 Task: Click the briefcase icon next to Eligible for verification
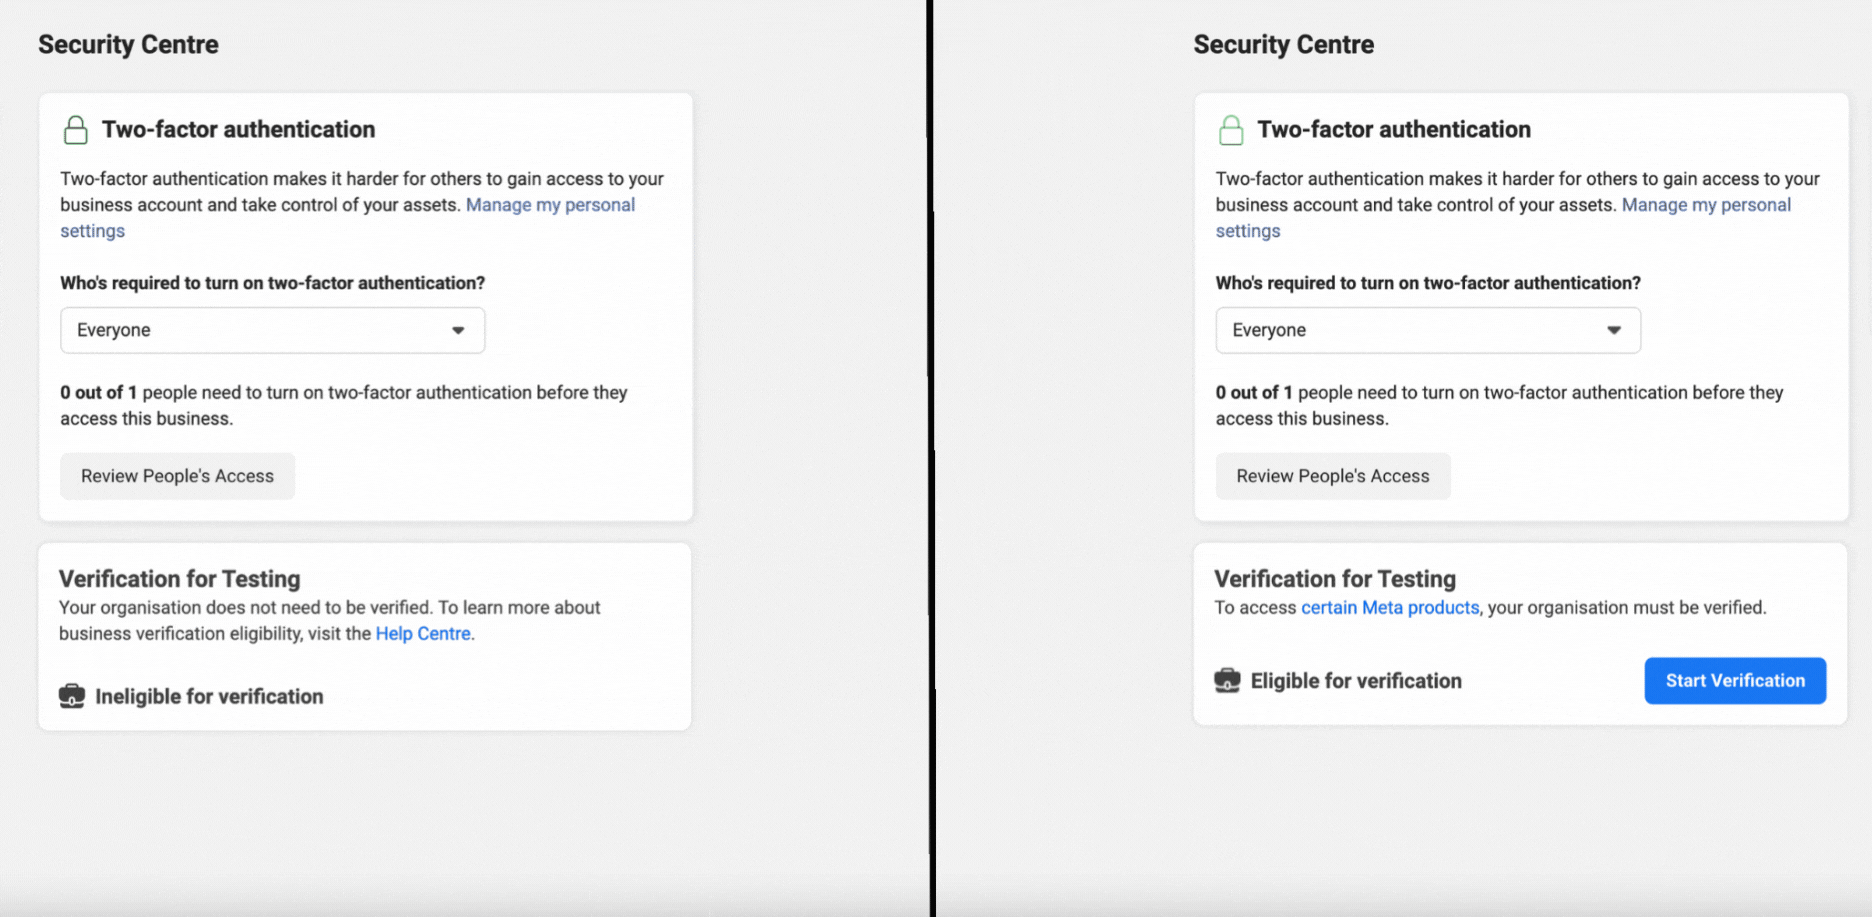click(1228, 680)
